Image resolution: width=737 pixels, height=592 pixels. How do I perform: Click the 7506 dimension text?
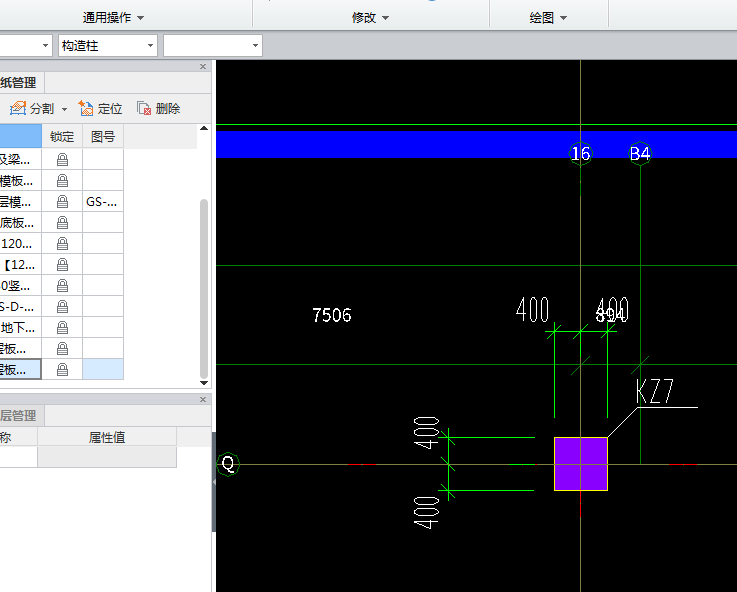tap(332, 315)
